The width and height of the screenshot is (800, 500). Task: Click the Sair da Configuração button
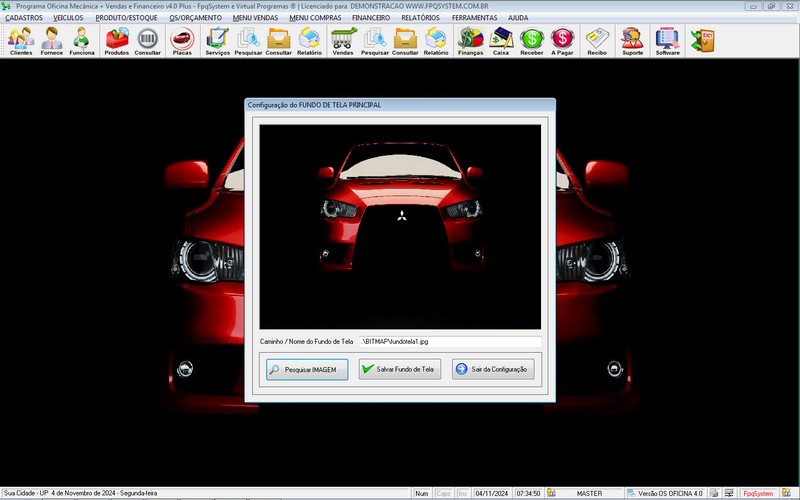[493, 369]
